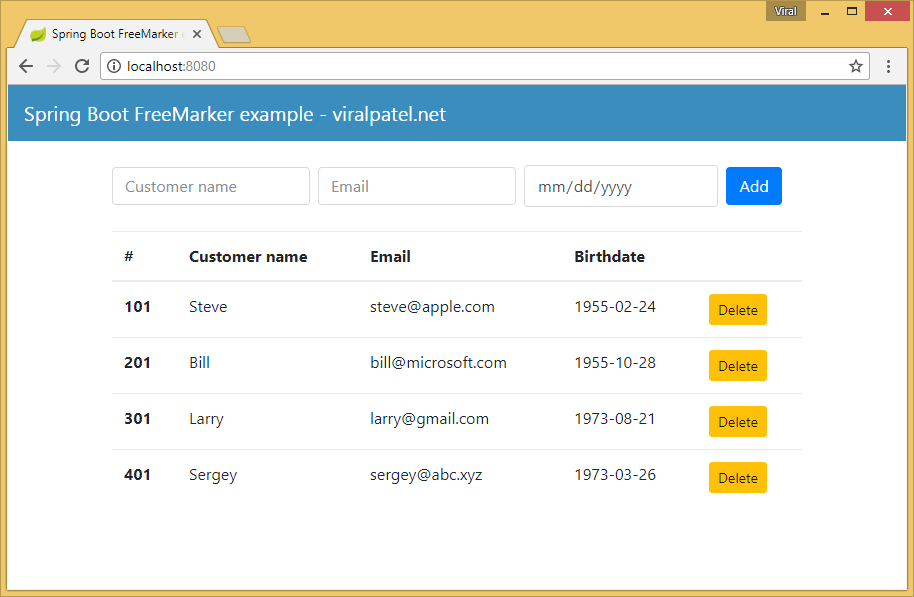Viewport: 914px width, 597px height.
Task: Maximize the browser window
Action: click(852, 11)
